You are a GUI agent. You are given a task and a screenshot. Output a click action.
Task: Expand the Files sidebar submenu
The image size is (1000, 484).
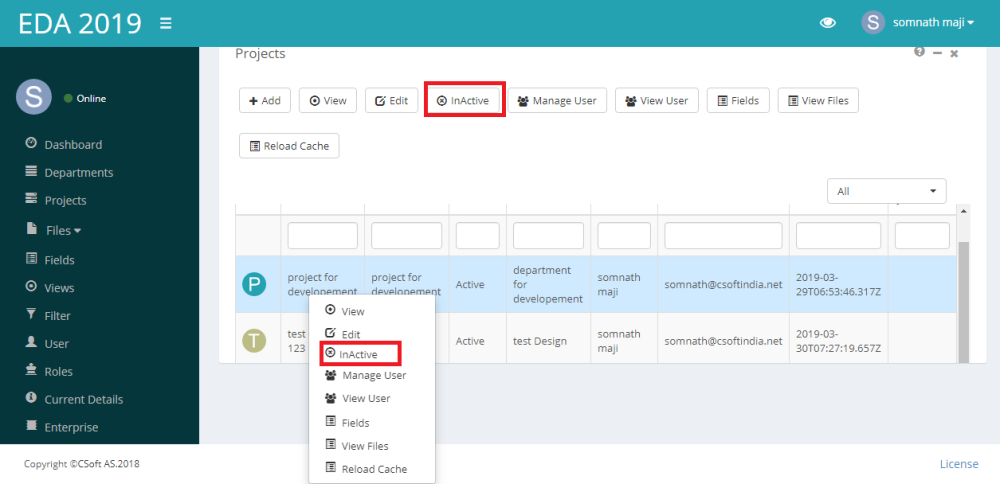point(54,230)
